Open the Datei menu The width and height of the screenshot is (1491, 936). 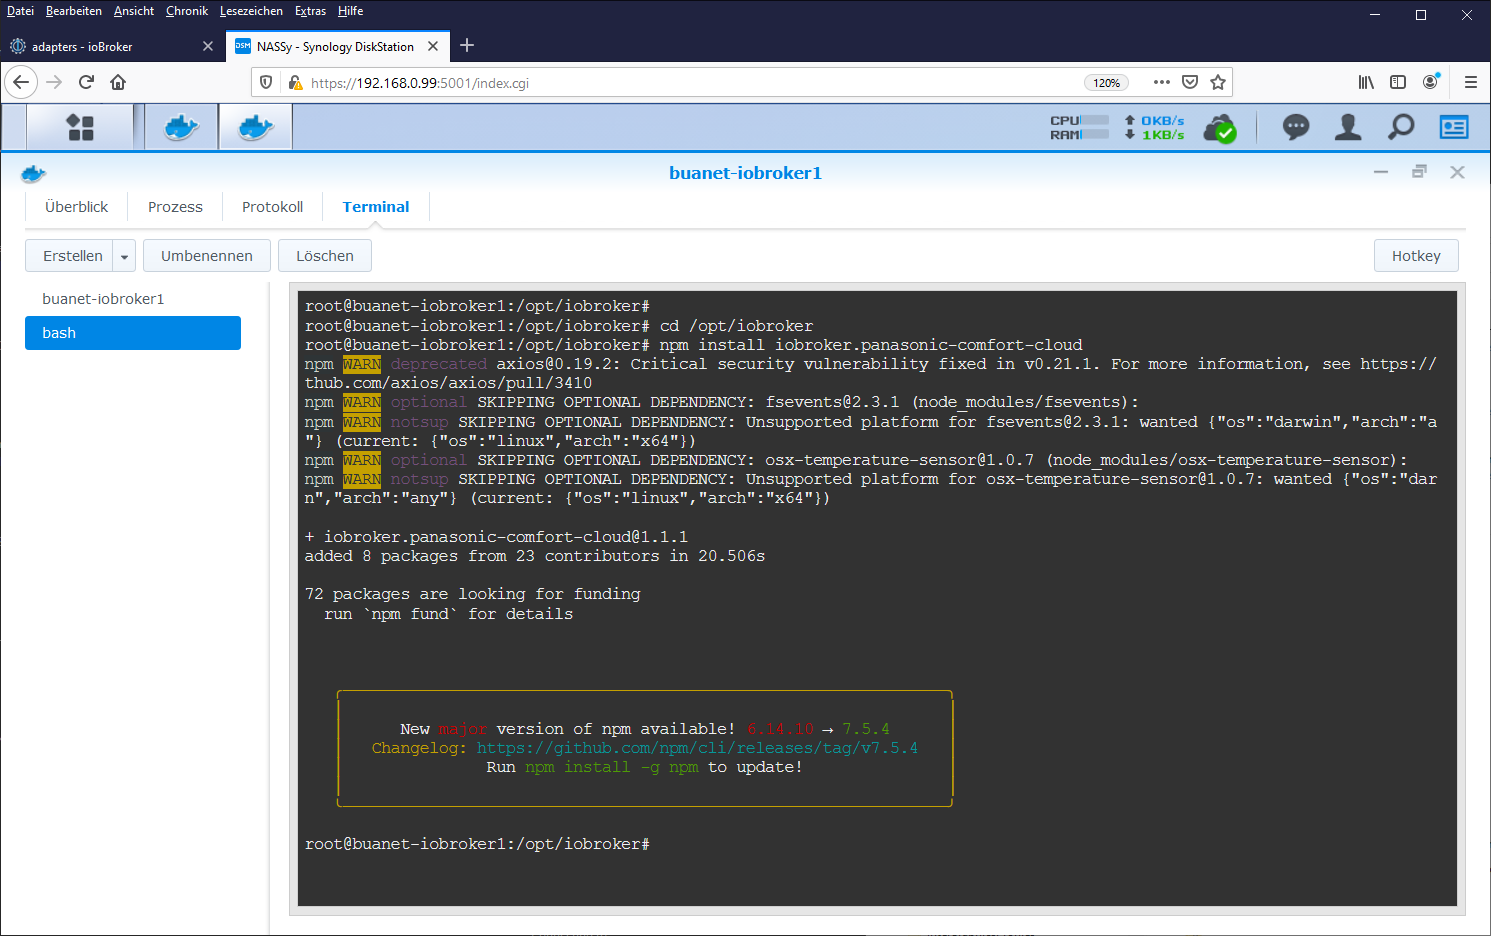(x=20, y=11)
